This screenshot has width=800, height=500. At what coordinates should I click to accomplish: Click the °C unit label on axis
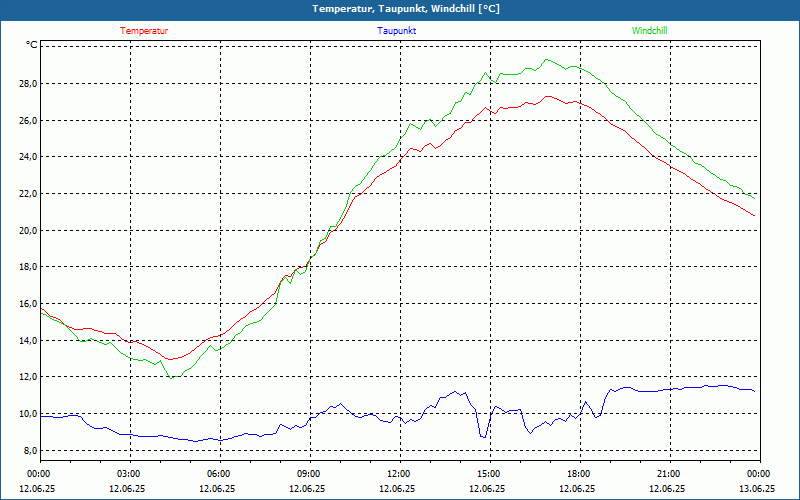[x=32, y=45]
